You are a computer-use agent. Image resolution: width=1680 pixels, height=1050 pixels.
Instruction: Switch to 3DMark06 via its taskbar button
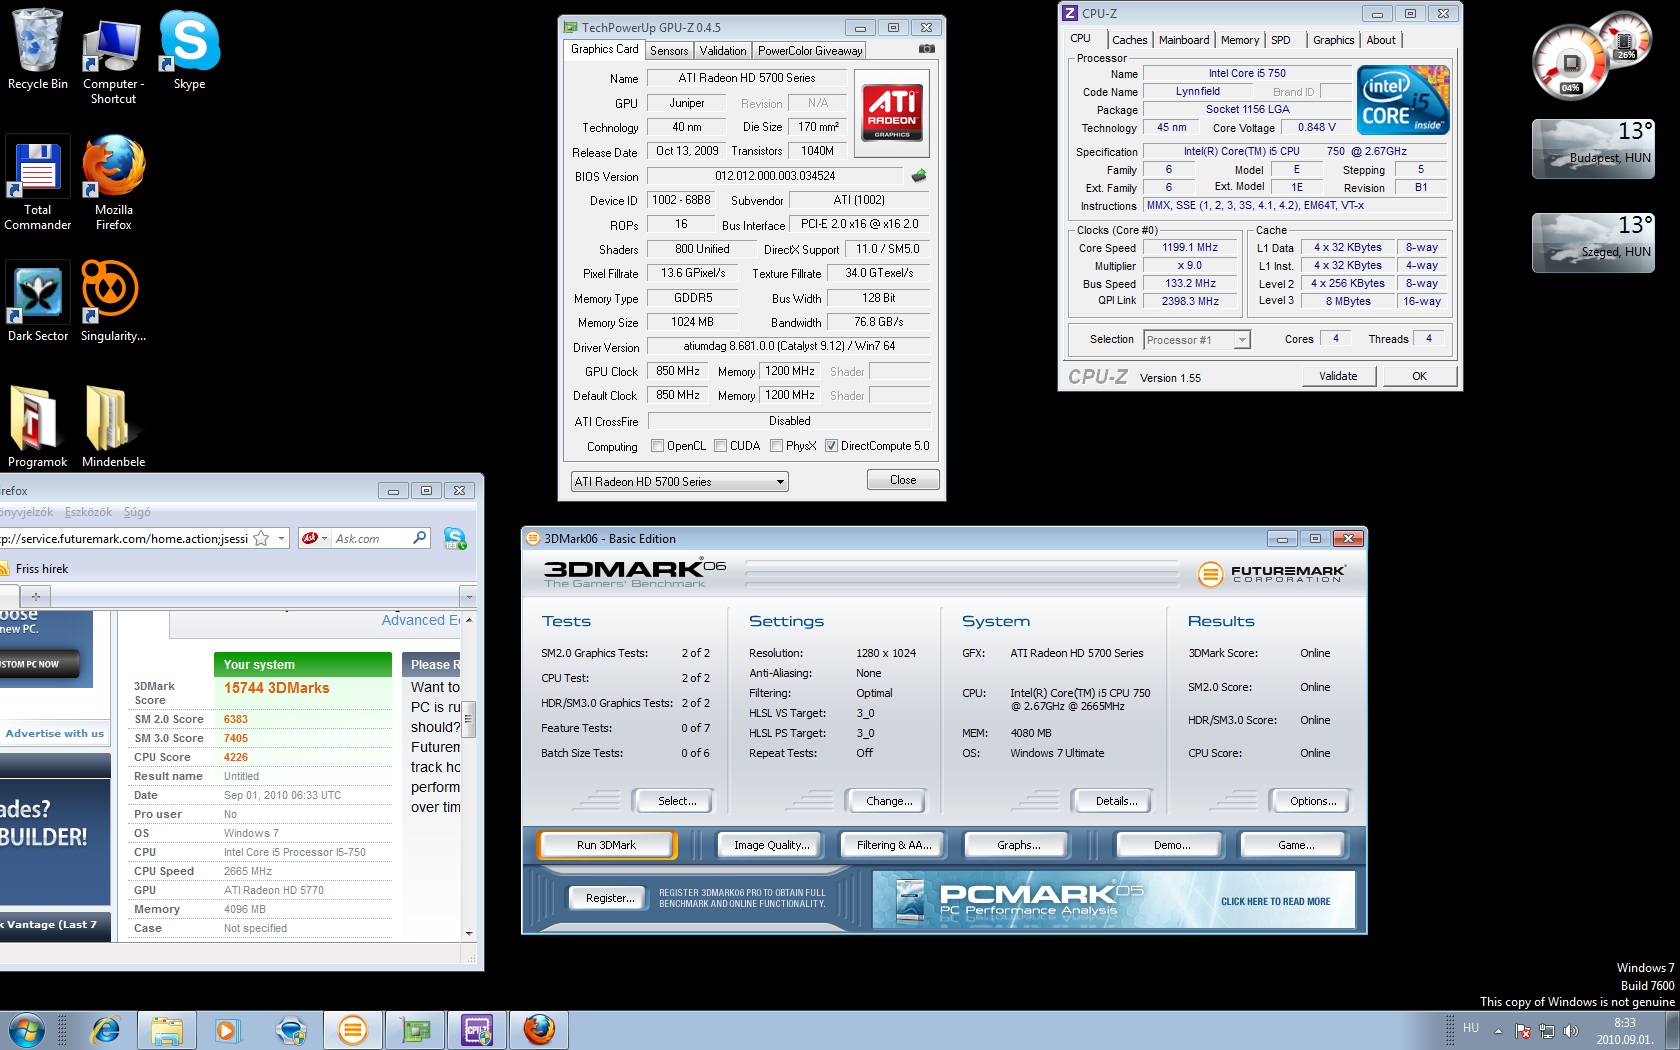352,1030
